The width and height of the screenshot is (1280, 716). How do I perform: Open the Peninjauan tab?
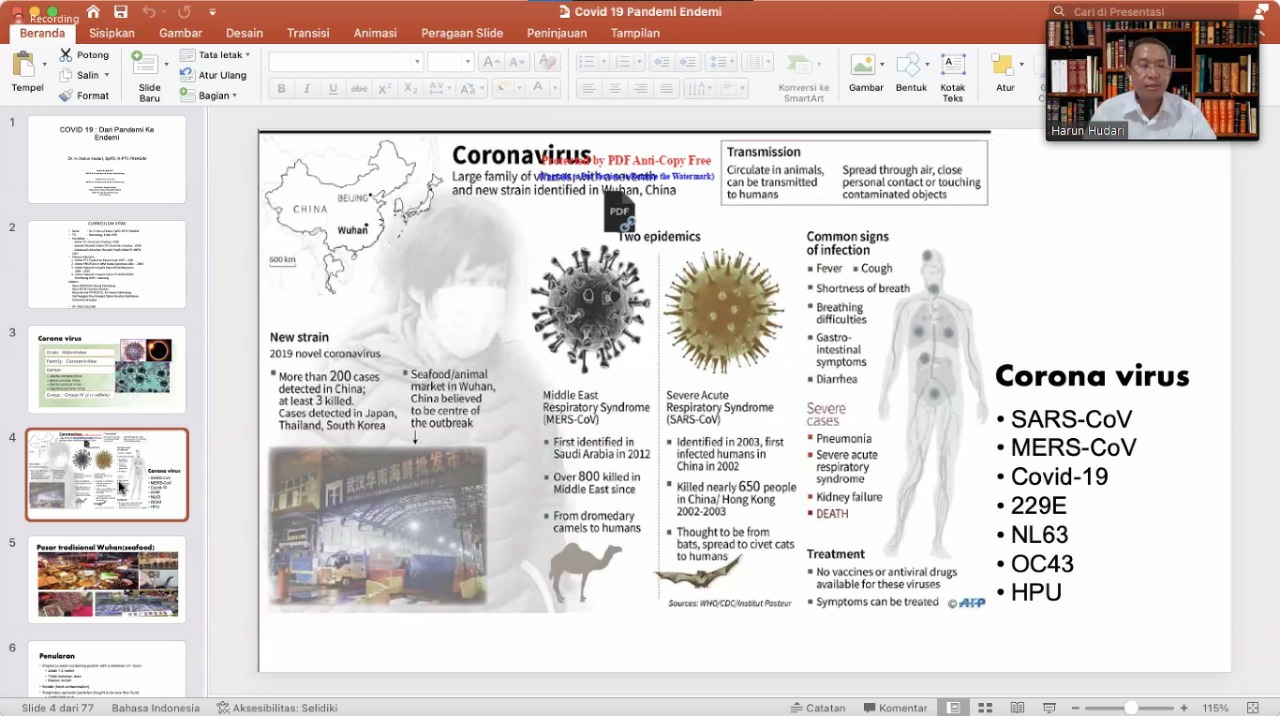tap(557, 33)
